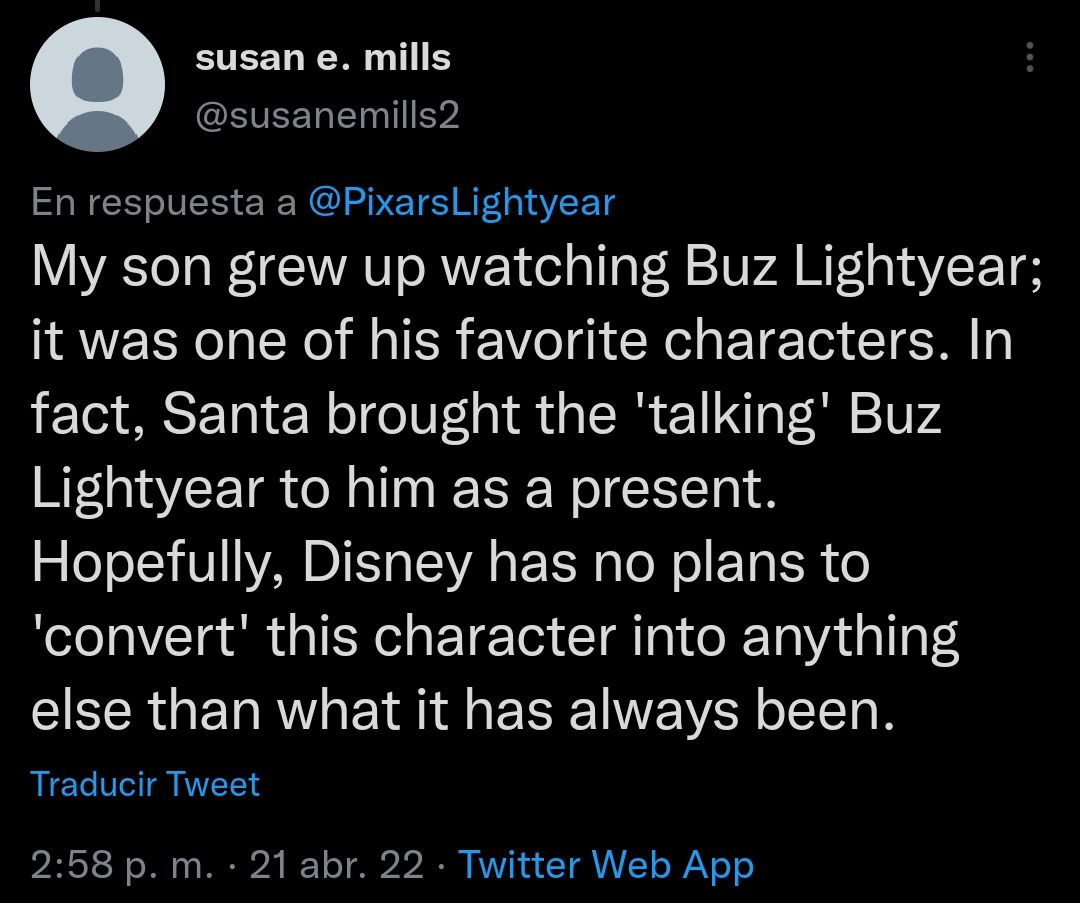Click the tweet's final line ending "always been."
Screen dimensions: 1080x903
coord(461,711)
